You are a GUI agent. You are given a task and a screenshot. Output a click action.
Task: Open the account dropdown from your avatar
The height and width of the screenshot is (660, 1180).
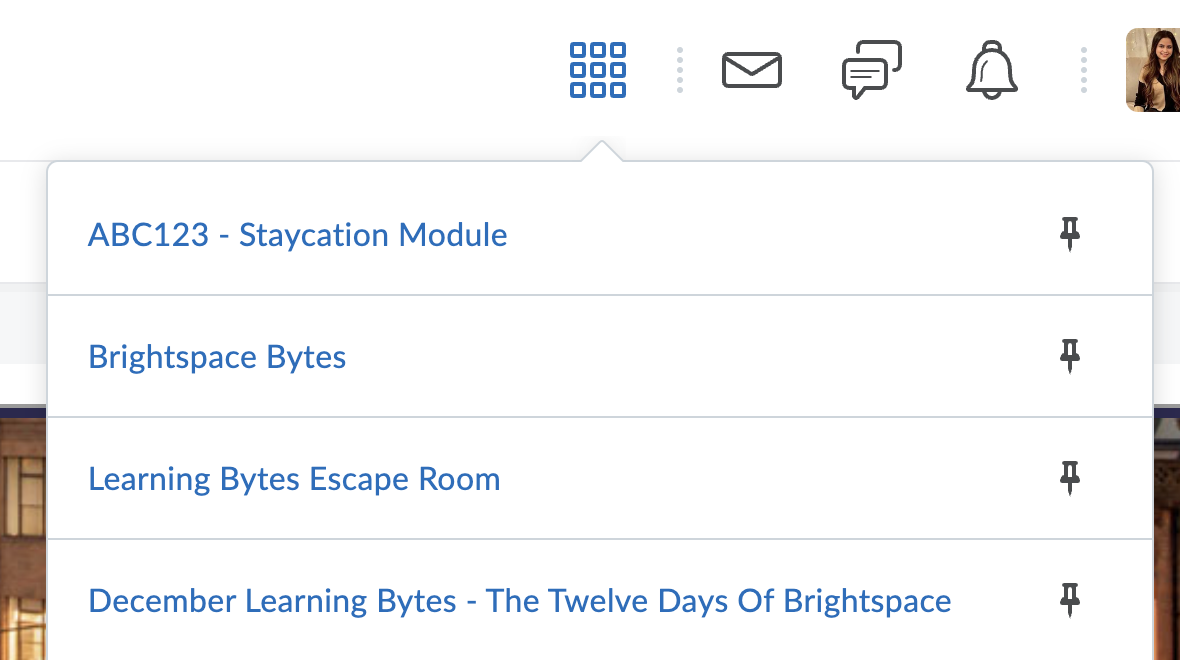pos(1157,69)
